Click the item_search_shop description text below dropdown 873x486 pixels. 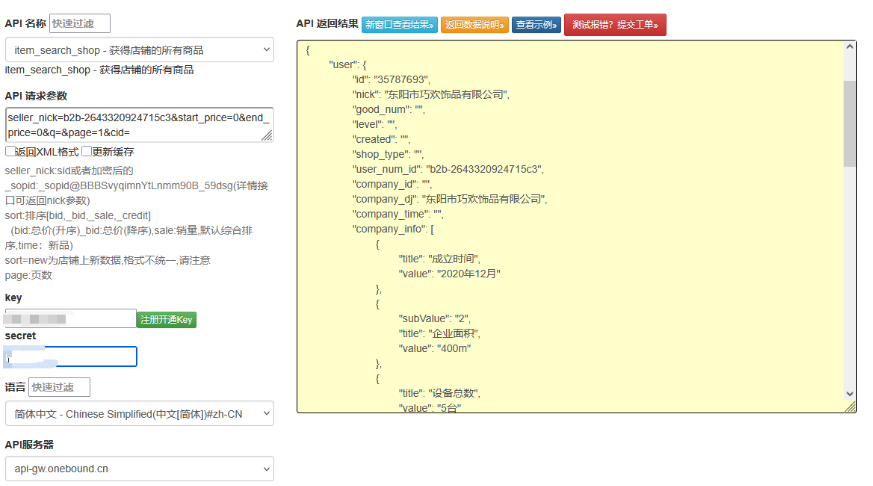[x=99, y=70]
